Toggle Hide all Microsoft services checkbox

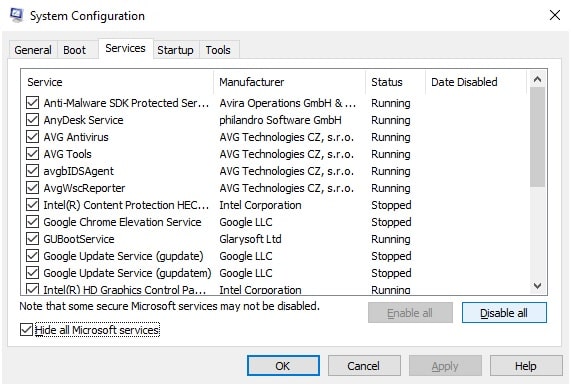(26, 330)
